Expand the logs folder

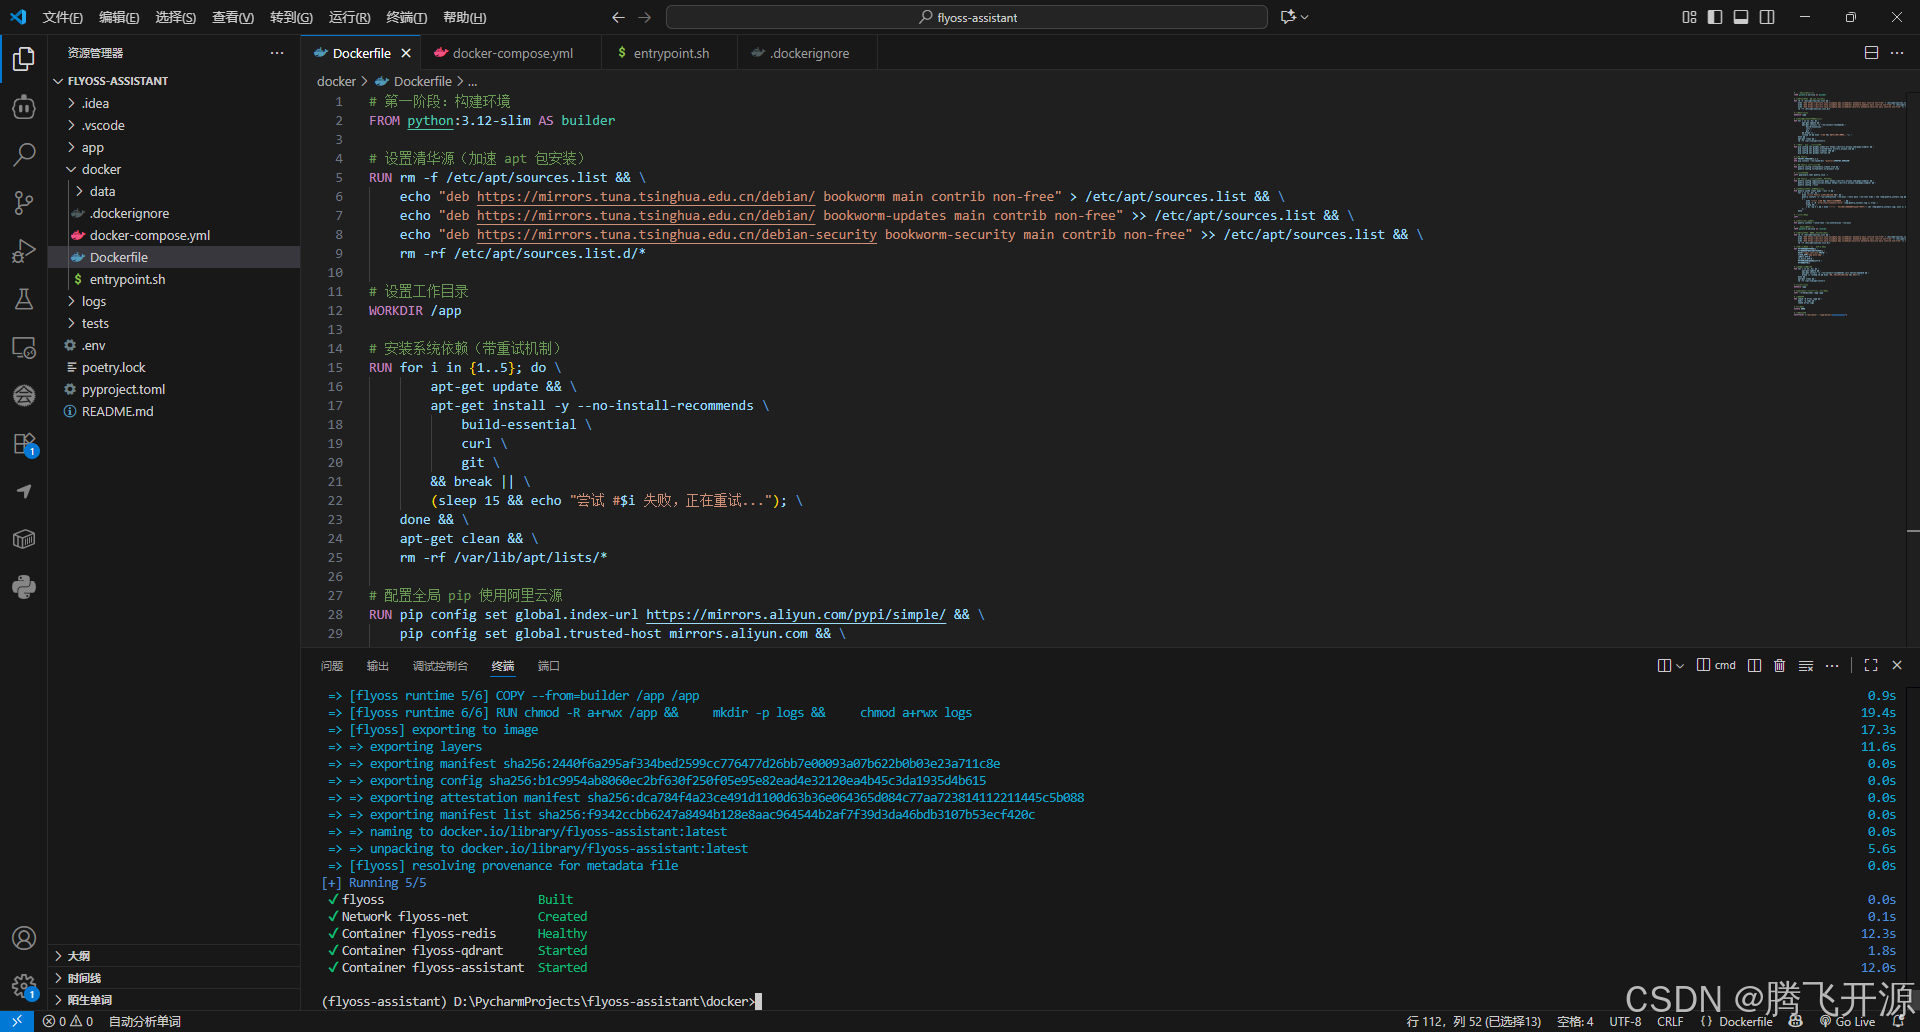pyautogui.click(x=71, y=301)
